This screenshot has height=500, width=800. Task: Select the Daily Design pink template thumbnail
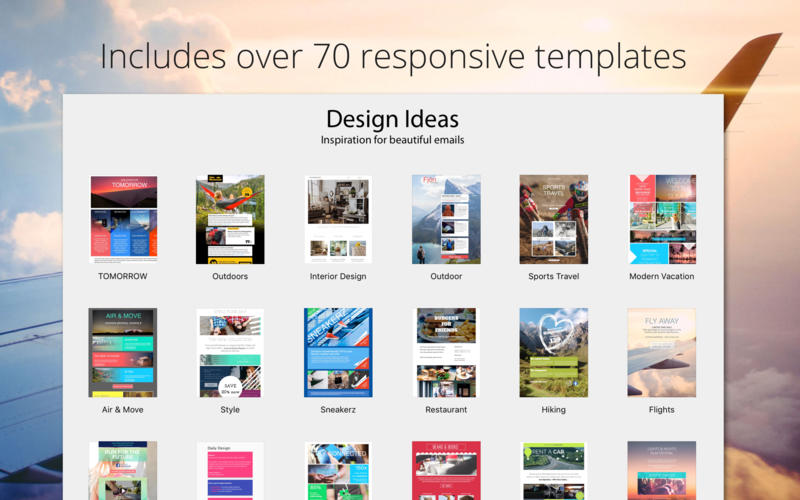[x=230, y=470]
